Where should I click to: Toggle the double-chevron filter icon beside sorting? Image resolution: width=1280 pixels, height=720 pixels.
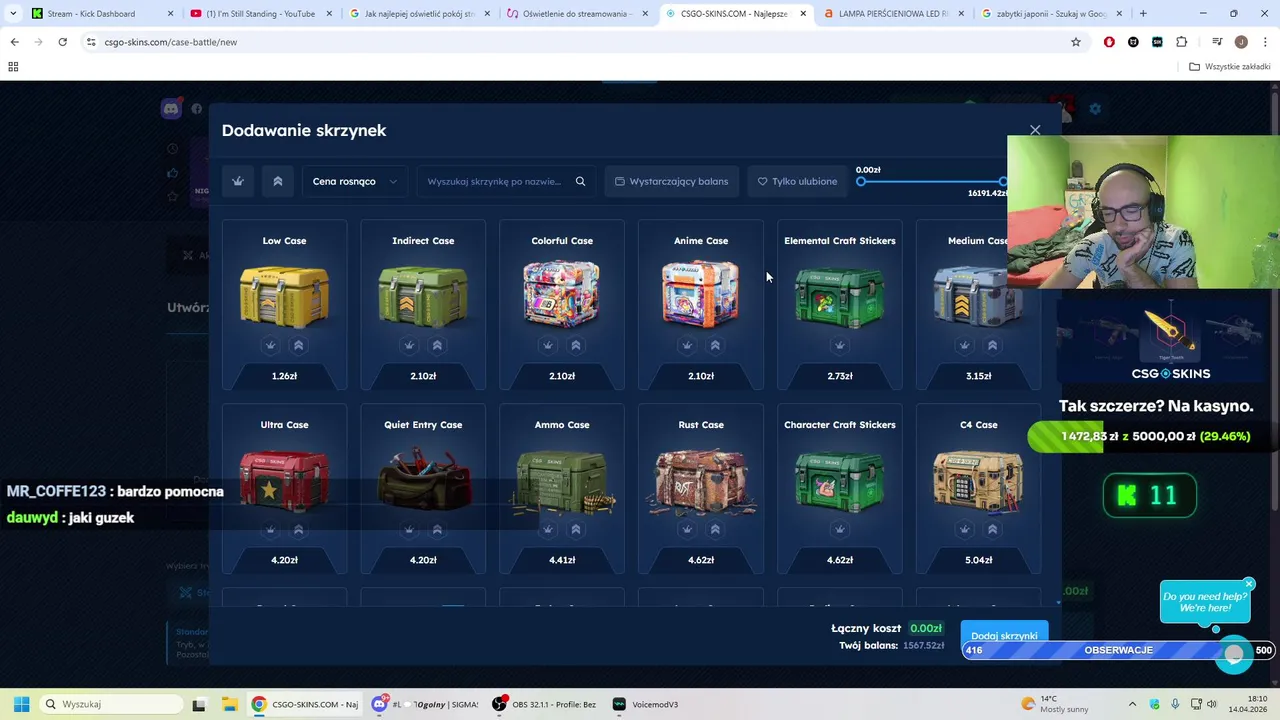(278, 181)
